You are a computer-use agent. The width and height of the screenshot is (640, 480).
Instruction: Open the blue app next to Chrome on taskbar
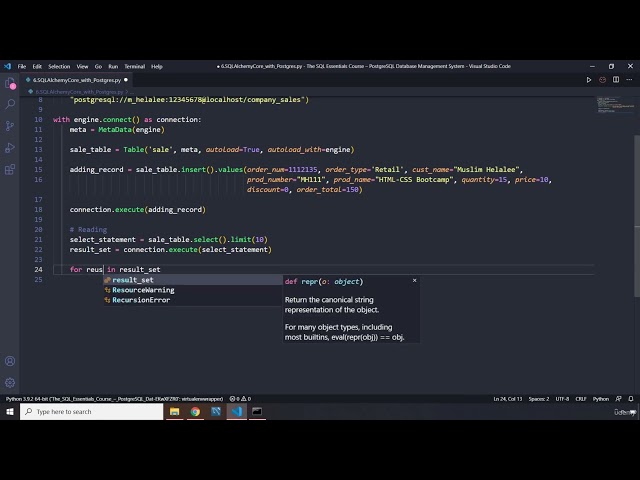pyautogui.click(x=216, y=411)
